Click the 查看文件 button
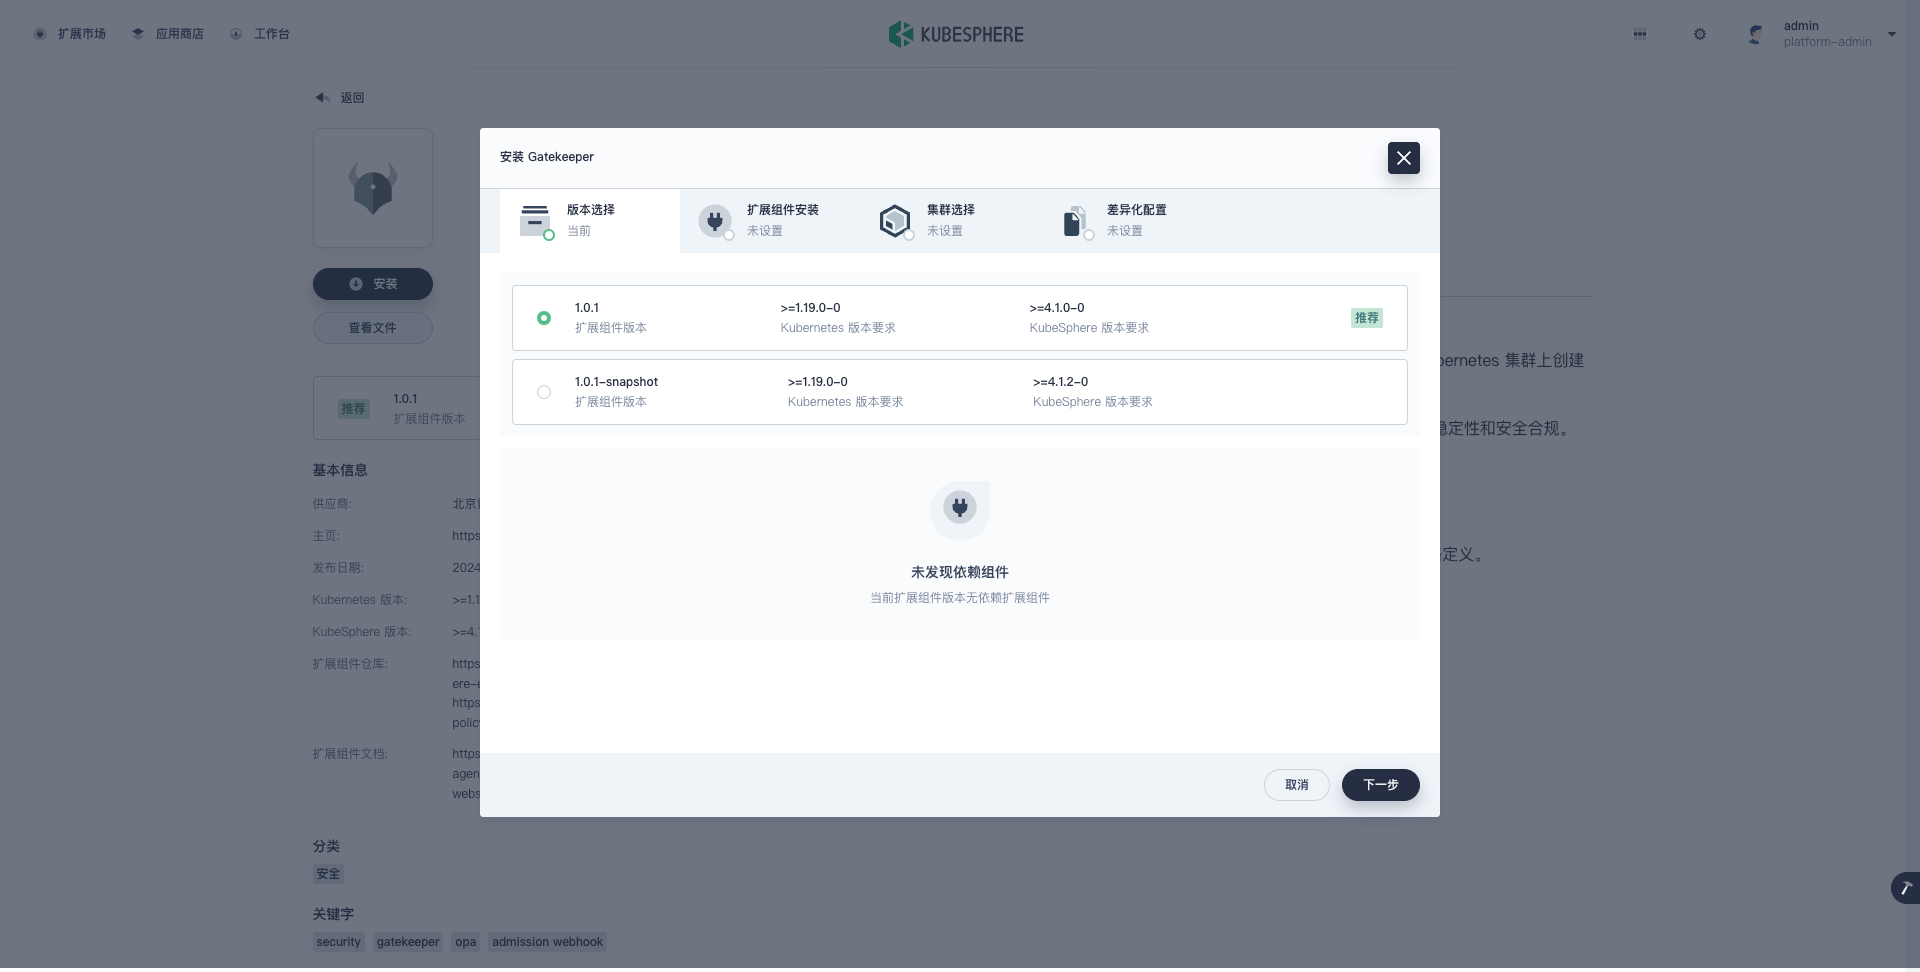The image size is (1920, 972). coord(373,328)
